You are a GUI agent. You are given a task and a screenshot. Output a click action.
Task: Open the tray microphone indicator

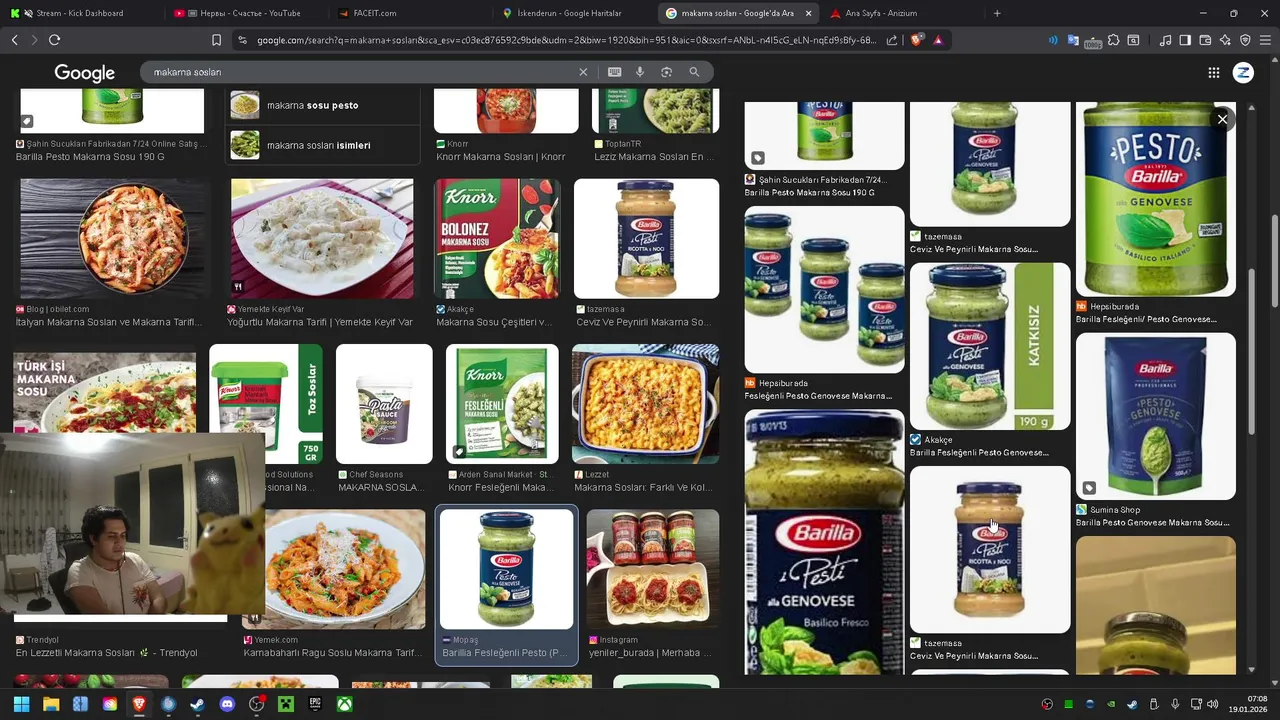(1175, 704)
